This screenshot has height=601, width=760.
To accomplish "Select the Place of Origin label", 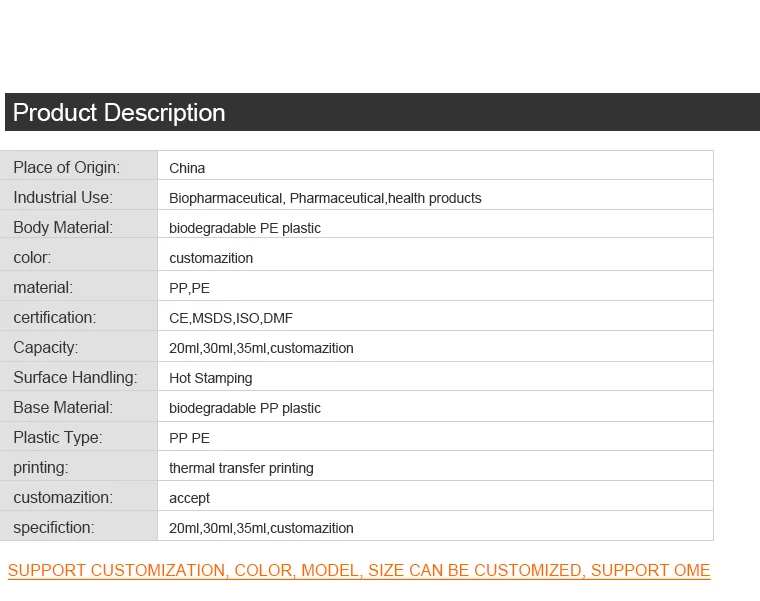I will [x=66, y=167].
